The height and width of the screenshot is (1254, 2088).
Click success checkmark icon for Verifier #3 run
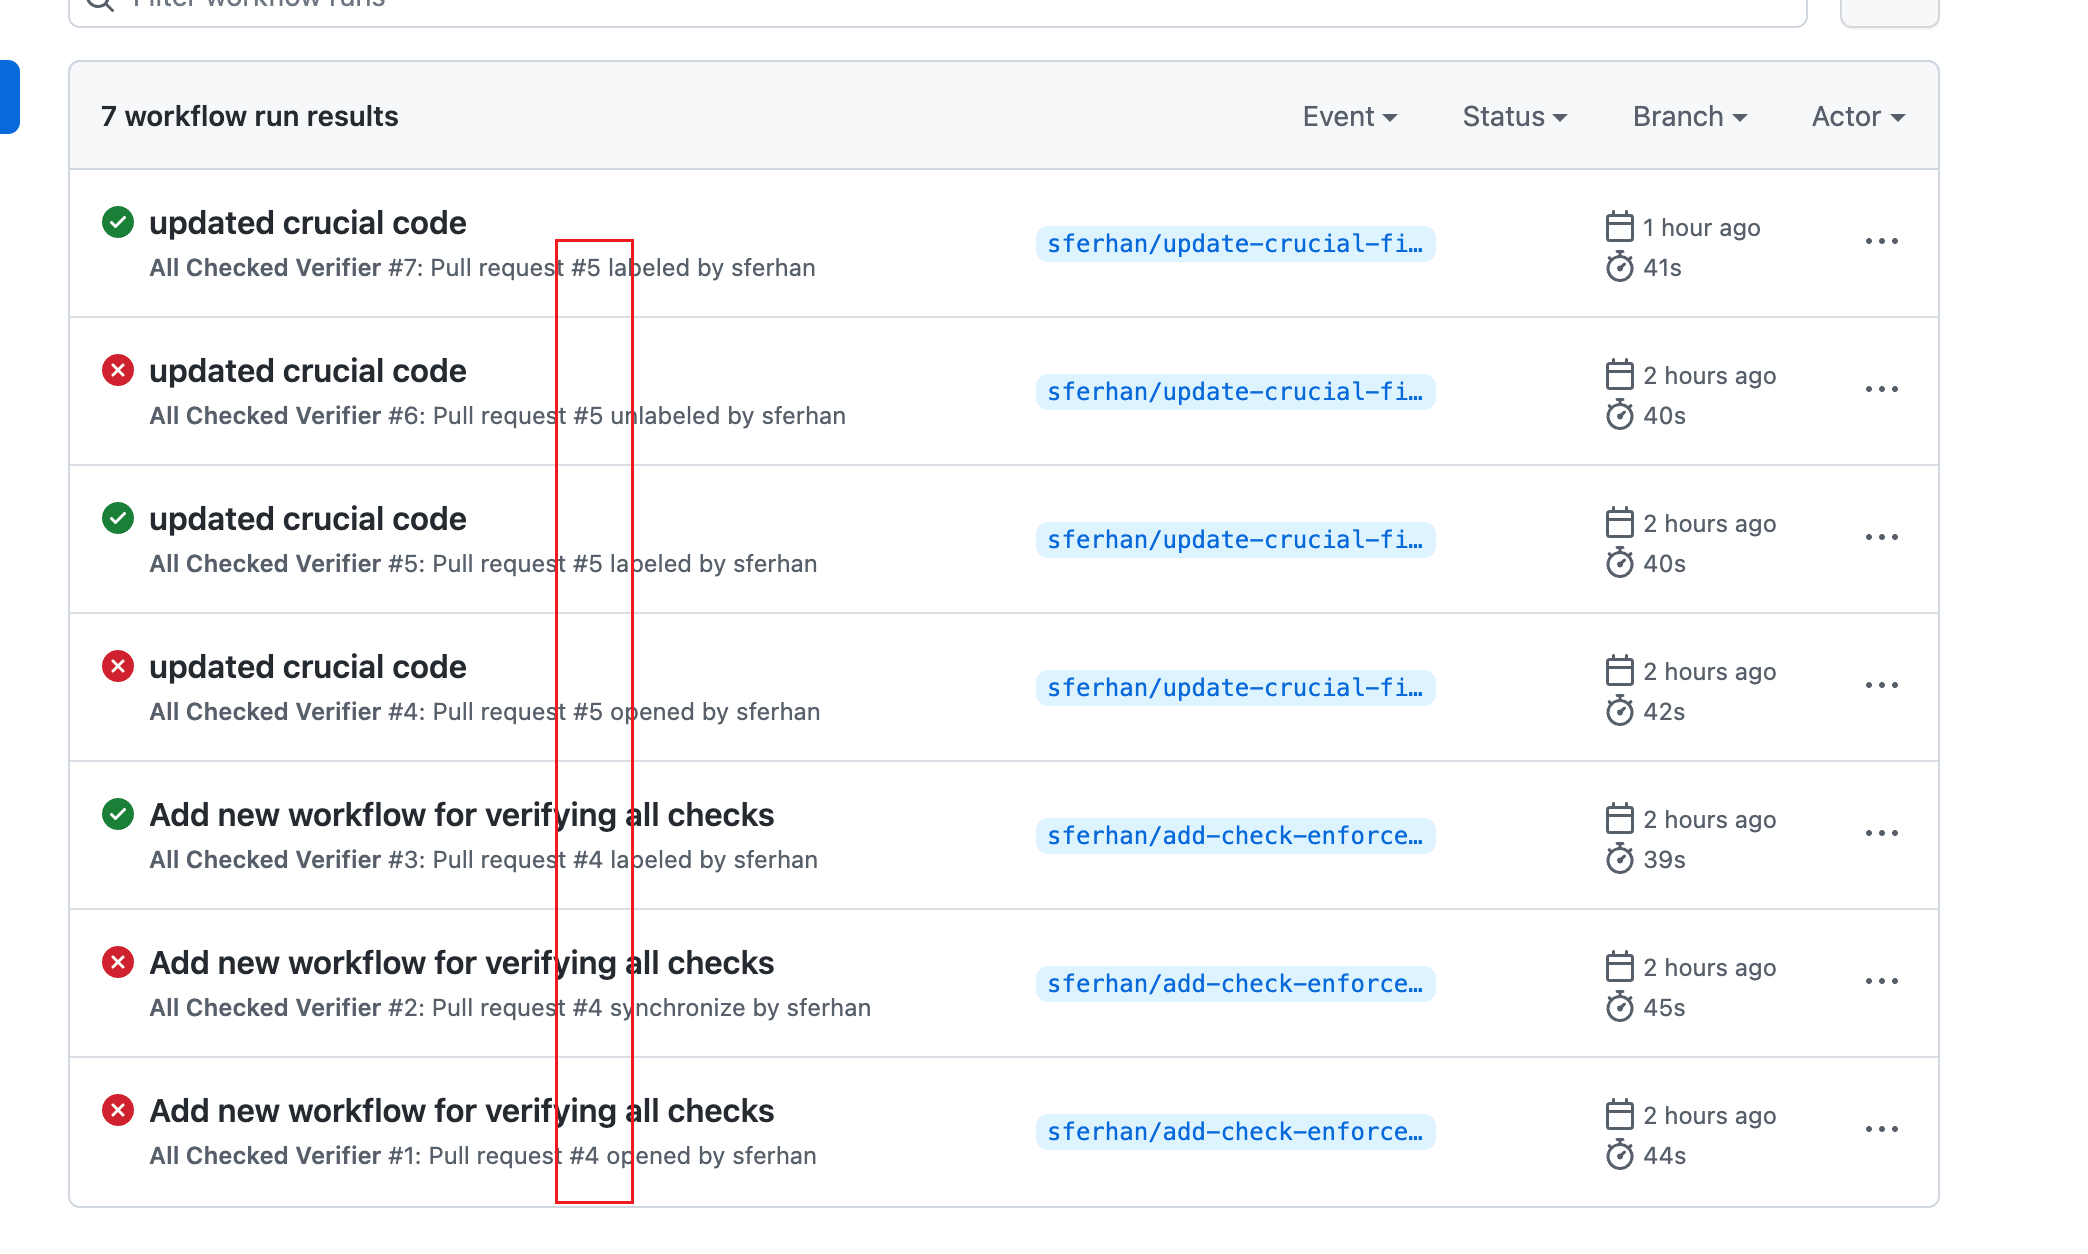[118, 814]
